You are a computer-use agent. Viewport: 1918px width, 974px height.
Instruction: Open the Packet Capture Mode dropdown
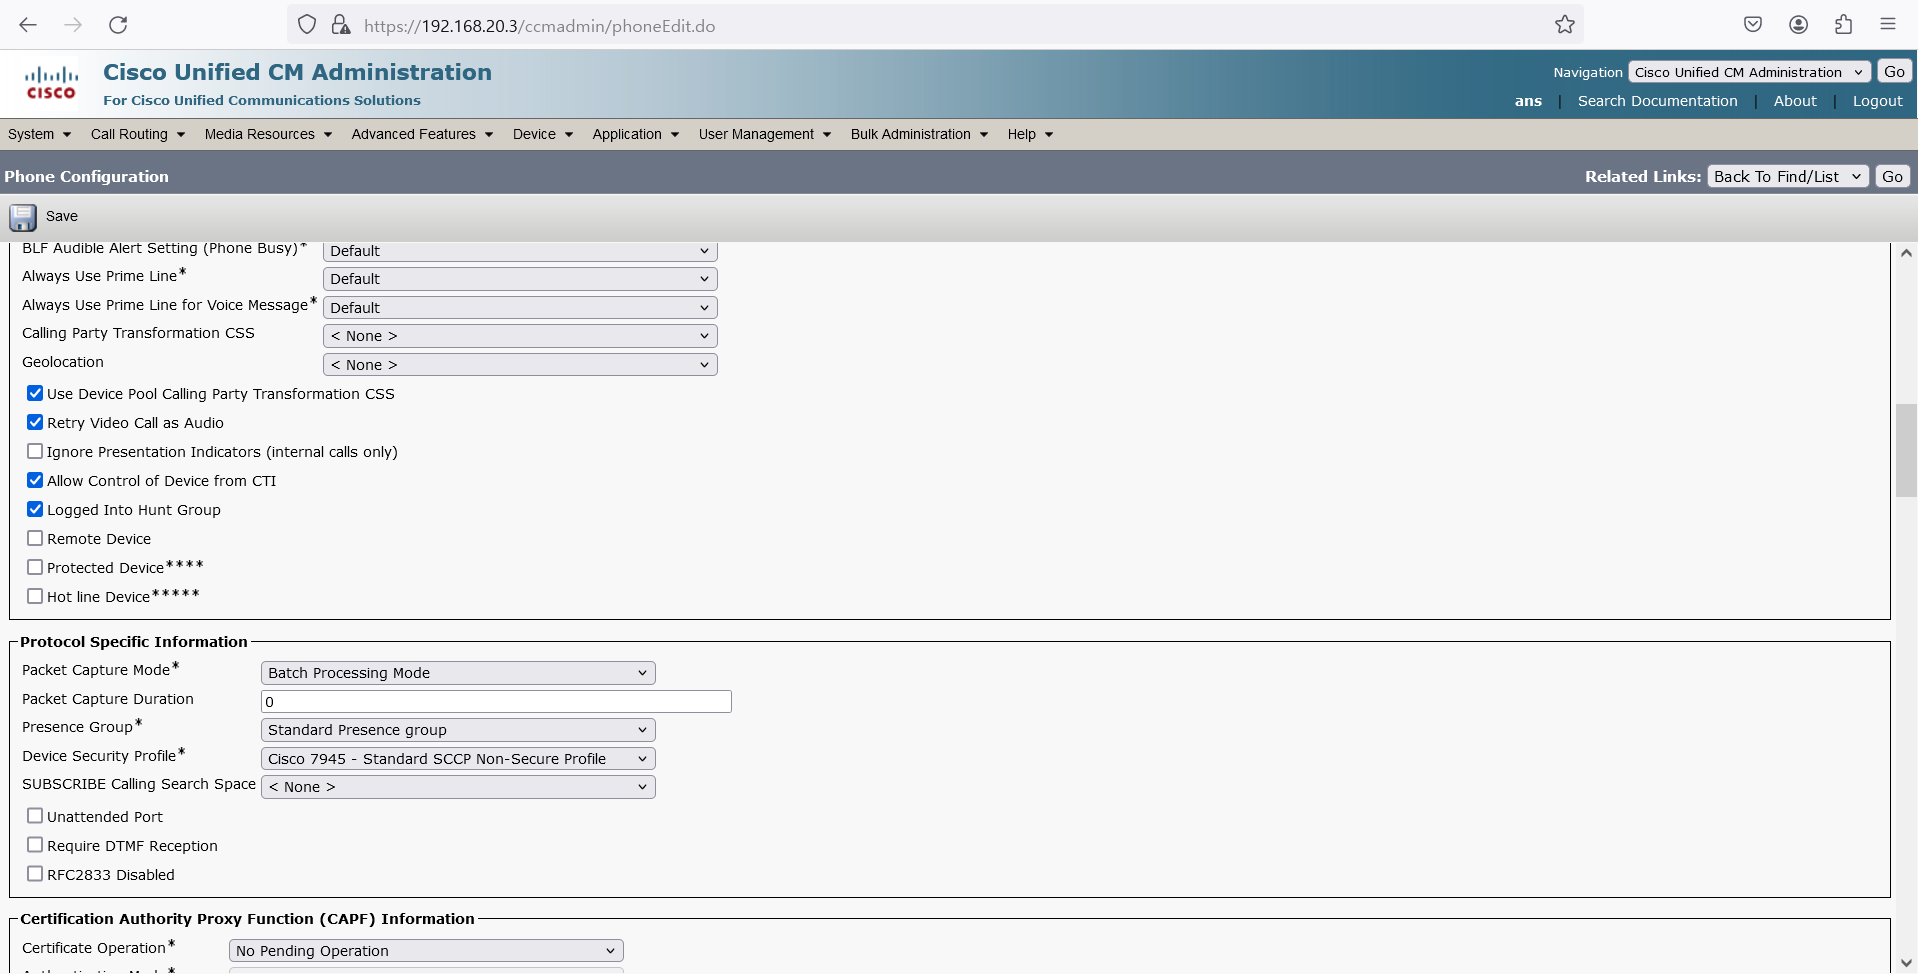point(458,673)
